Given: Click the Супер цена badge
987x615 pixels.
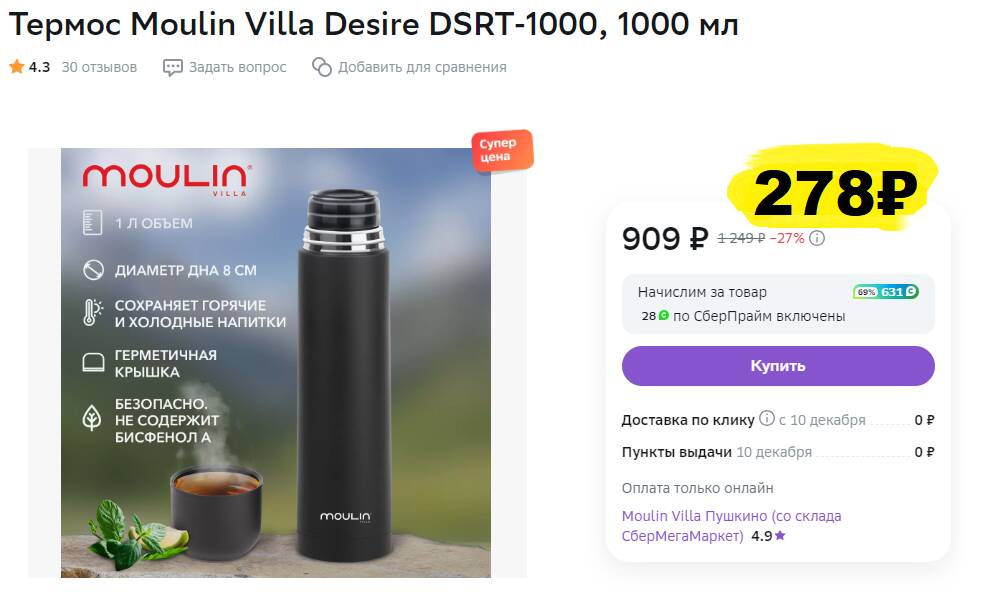Looking at the screenshot, I should tap(502, 150).
